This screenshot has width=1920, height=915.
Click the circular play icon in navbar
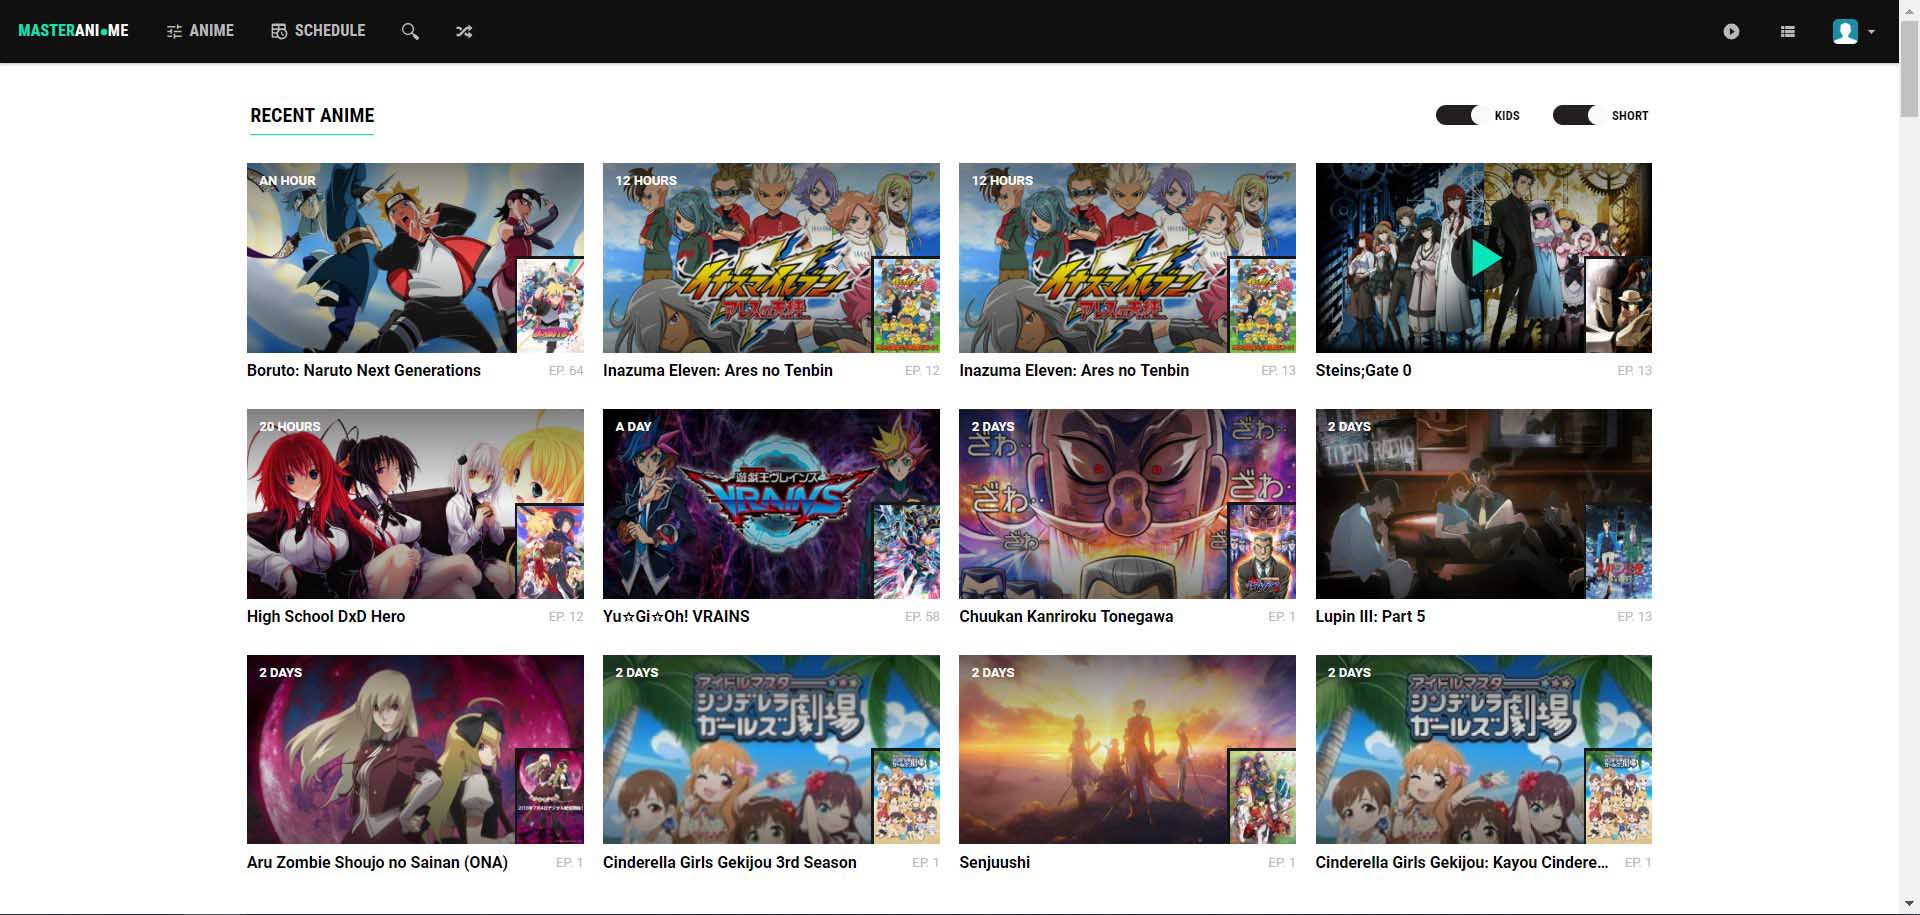coord(1731,31)
